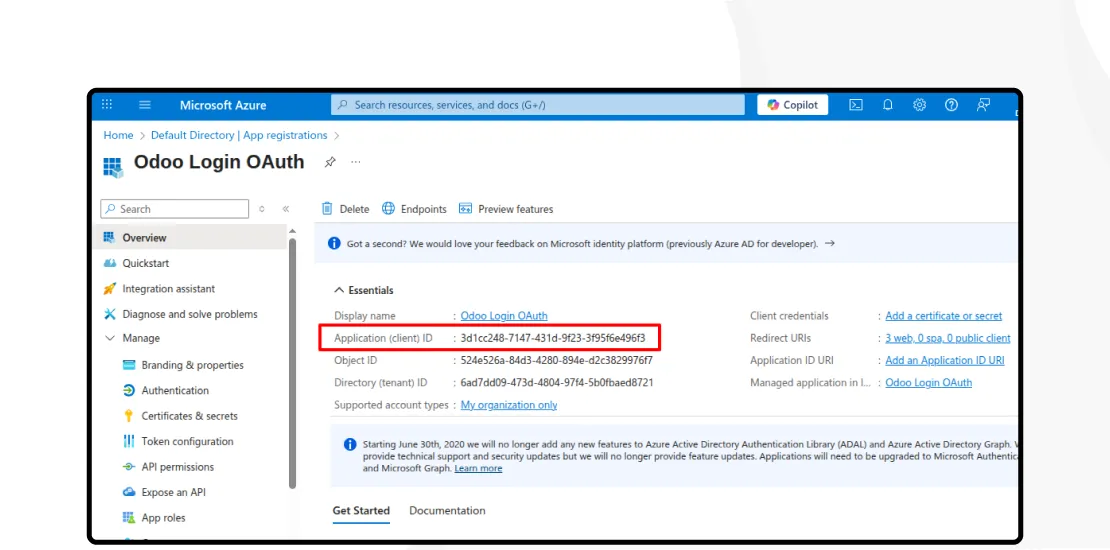Screen dimensions: 1110x550
Task: Switch to the Documentation tab
Action: click(x=447, y=511)
